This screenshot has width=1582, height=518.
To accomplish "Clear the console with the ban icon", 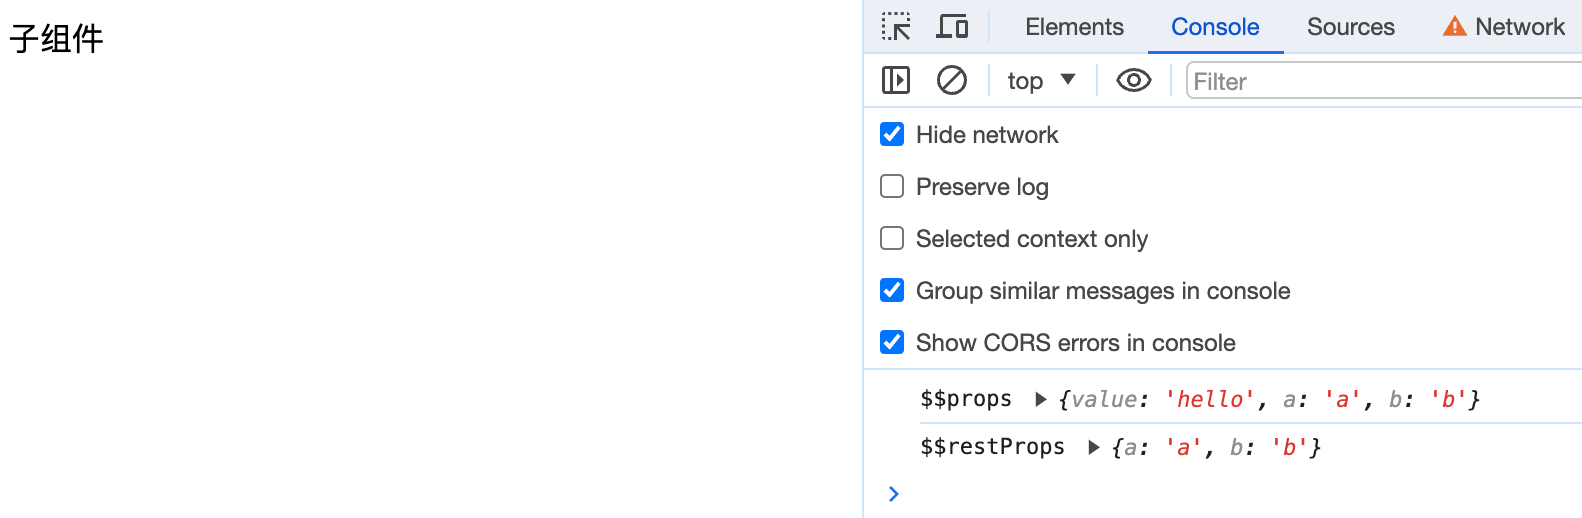I will click(952, 80).
